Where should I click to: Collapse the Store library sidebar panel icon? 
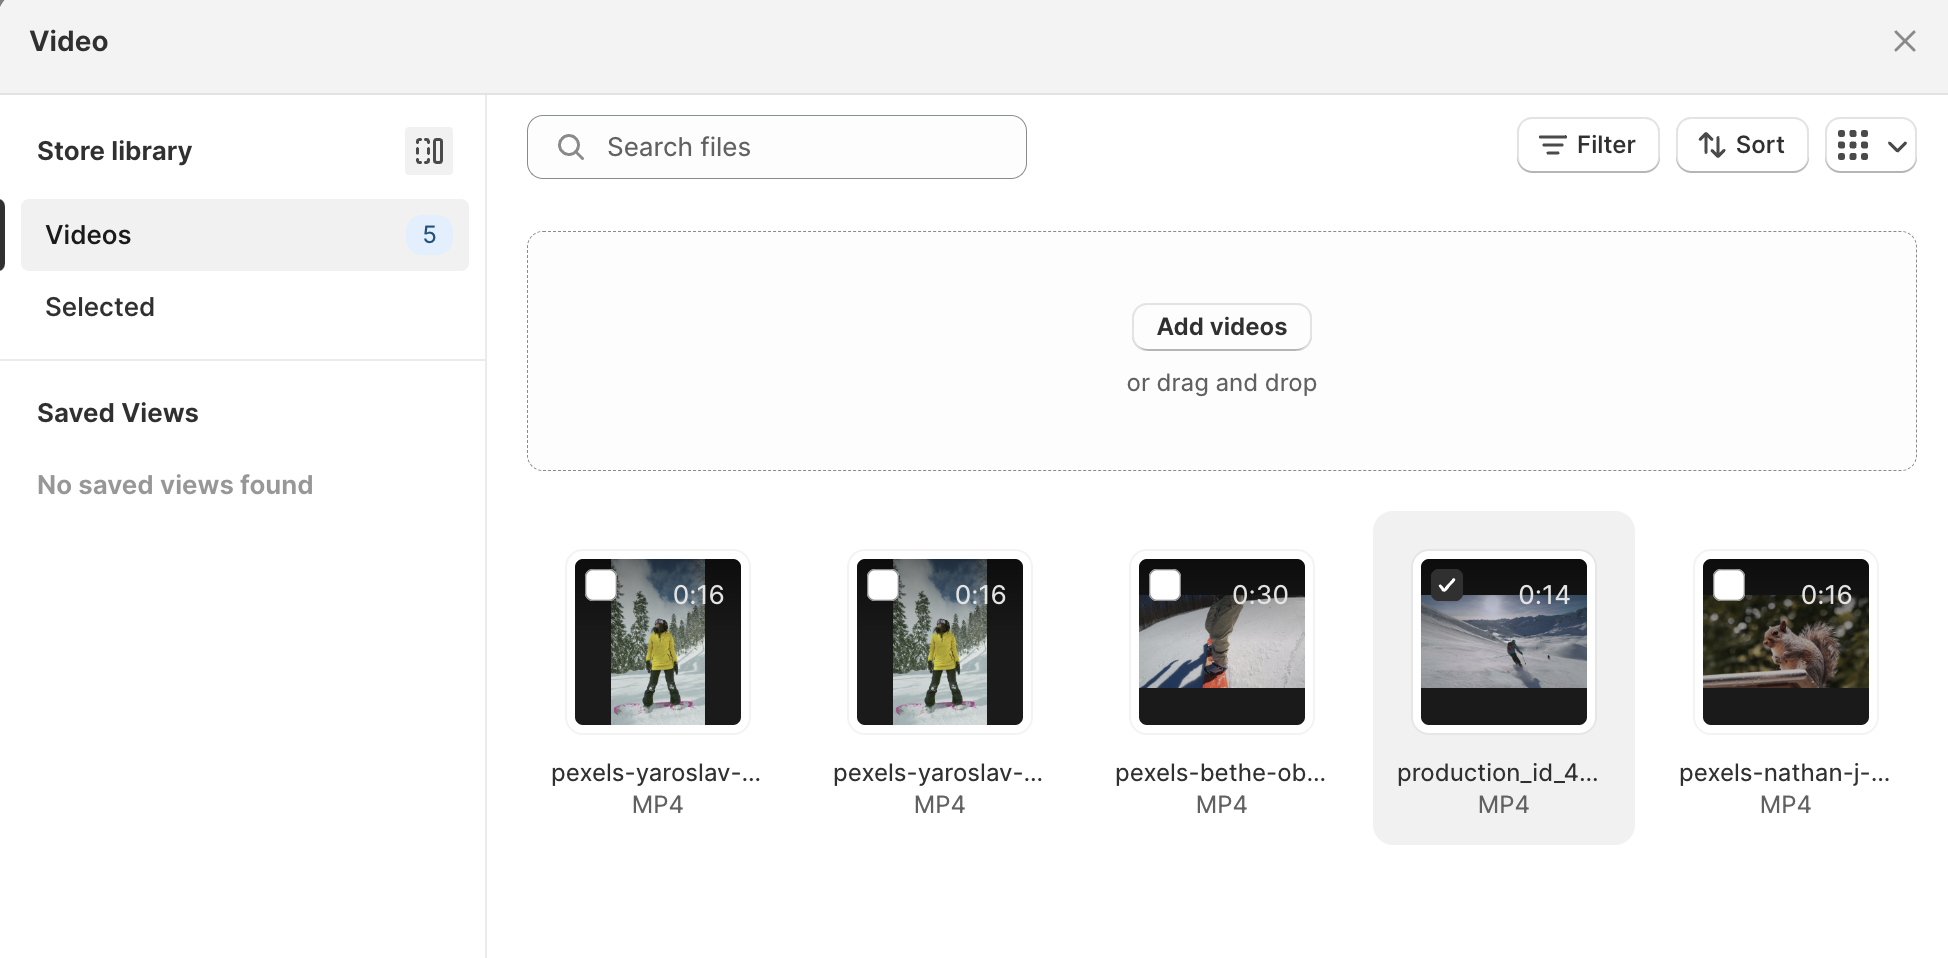429,151
